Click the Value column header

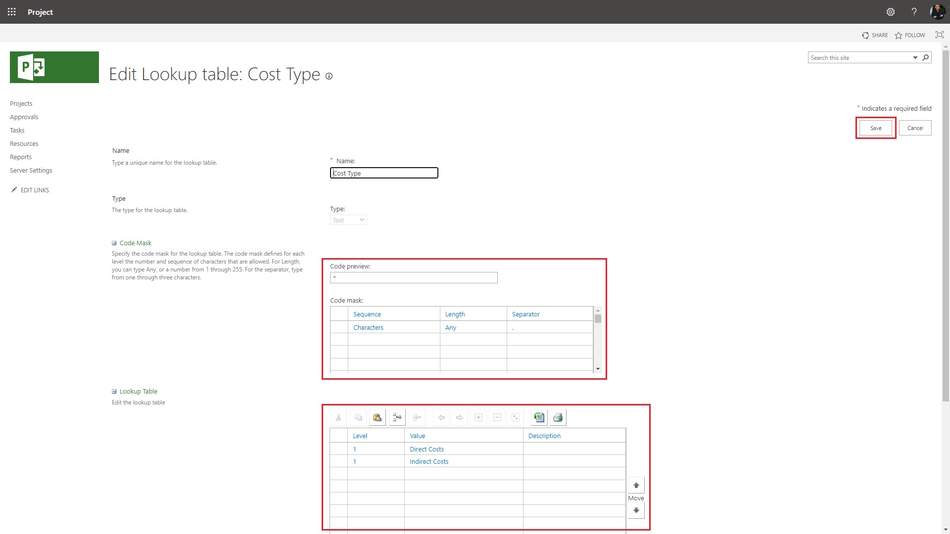tap(463, 436)
